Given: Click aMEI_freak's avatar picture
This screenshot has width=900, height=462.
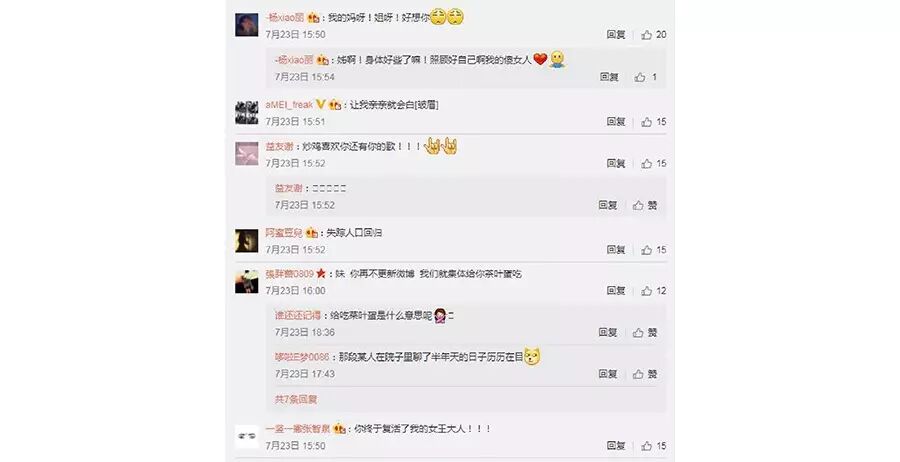Looking at the screenshot, I should click(247, 112).
